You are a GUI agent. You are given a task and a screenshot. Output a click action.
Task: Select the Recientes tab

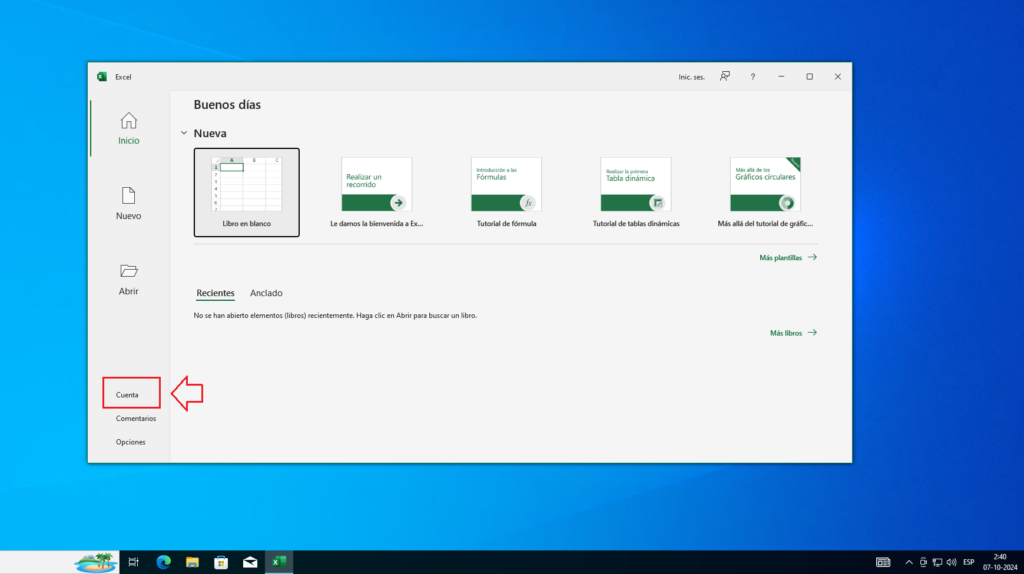point(215,293)
